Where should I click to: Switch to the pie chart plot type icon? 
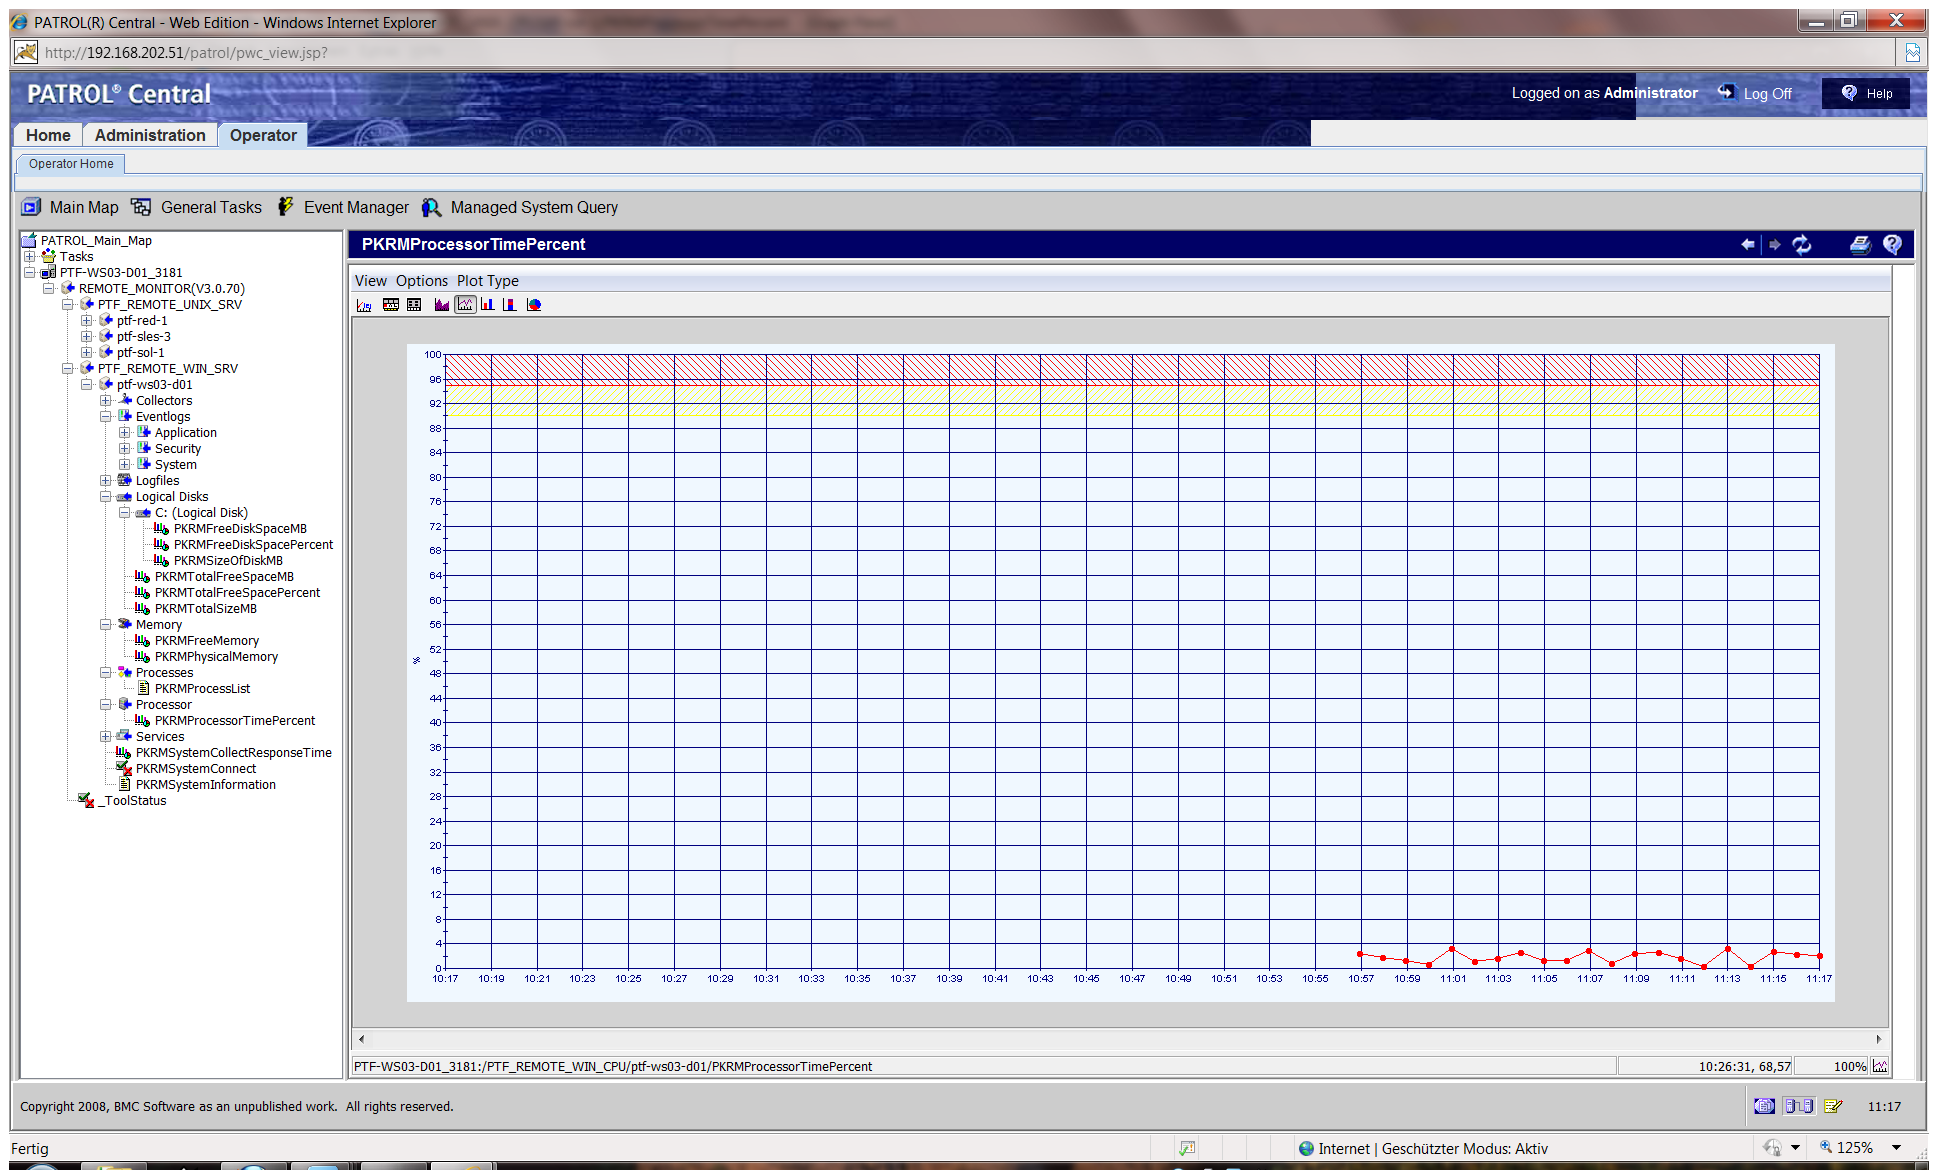[x=534, y=305]
